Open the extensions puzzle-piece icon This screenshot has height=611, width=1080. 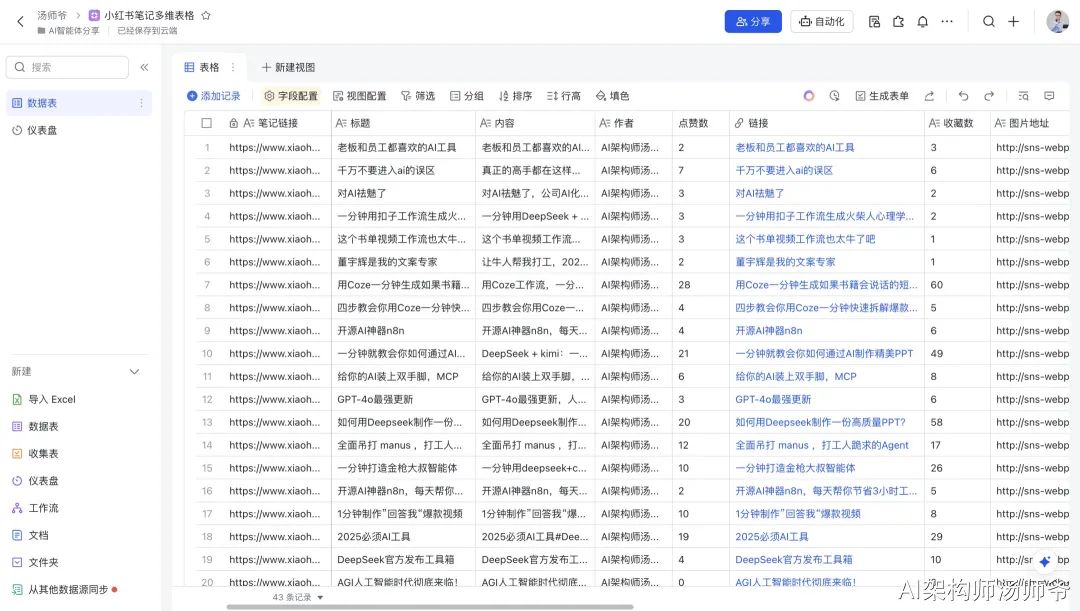click(x=898, y=21)
